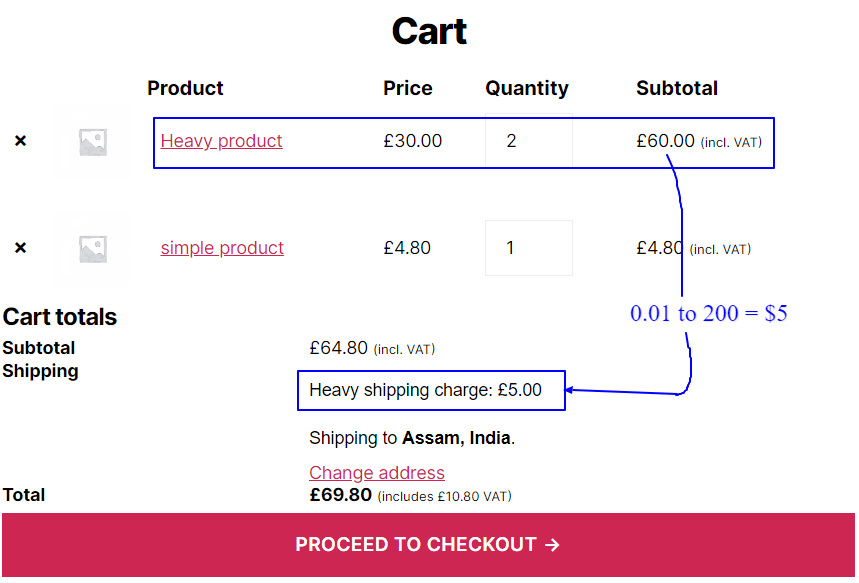
Task: Click the Change address link
Action: coord(377,472)
